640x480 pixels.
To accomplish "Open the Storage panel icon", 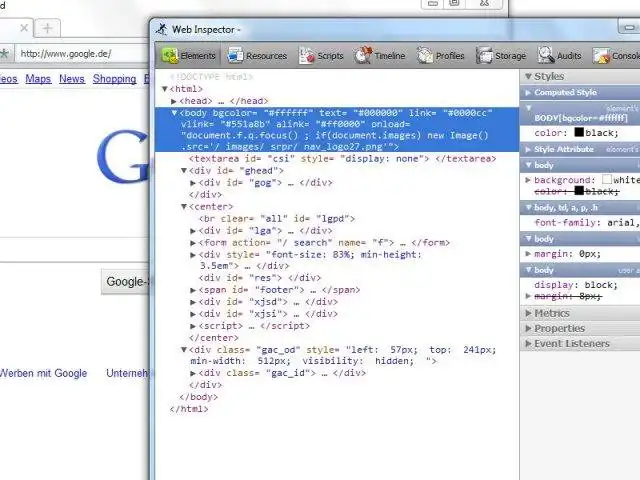I will click(x=484, y=55).
